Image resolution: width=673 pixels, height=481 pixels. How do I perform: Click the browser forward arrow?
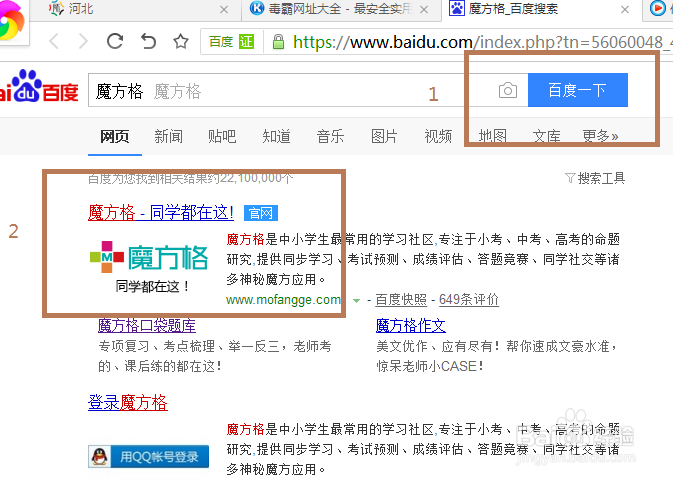tap(84, 42)
